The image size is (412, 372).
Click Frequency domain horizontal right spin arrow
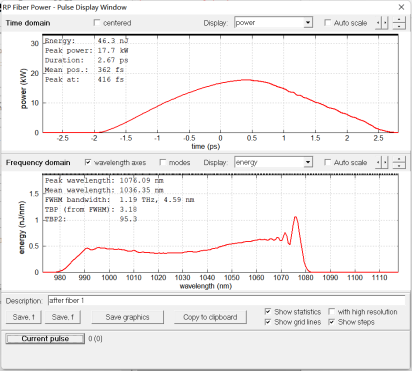(x=385, y=163)
